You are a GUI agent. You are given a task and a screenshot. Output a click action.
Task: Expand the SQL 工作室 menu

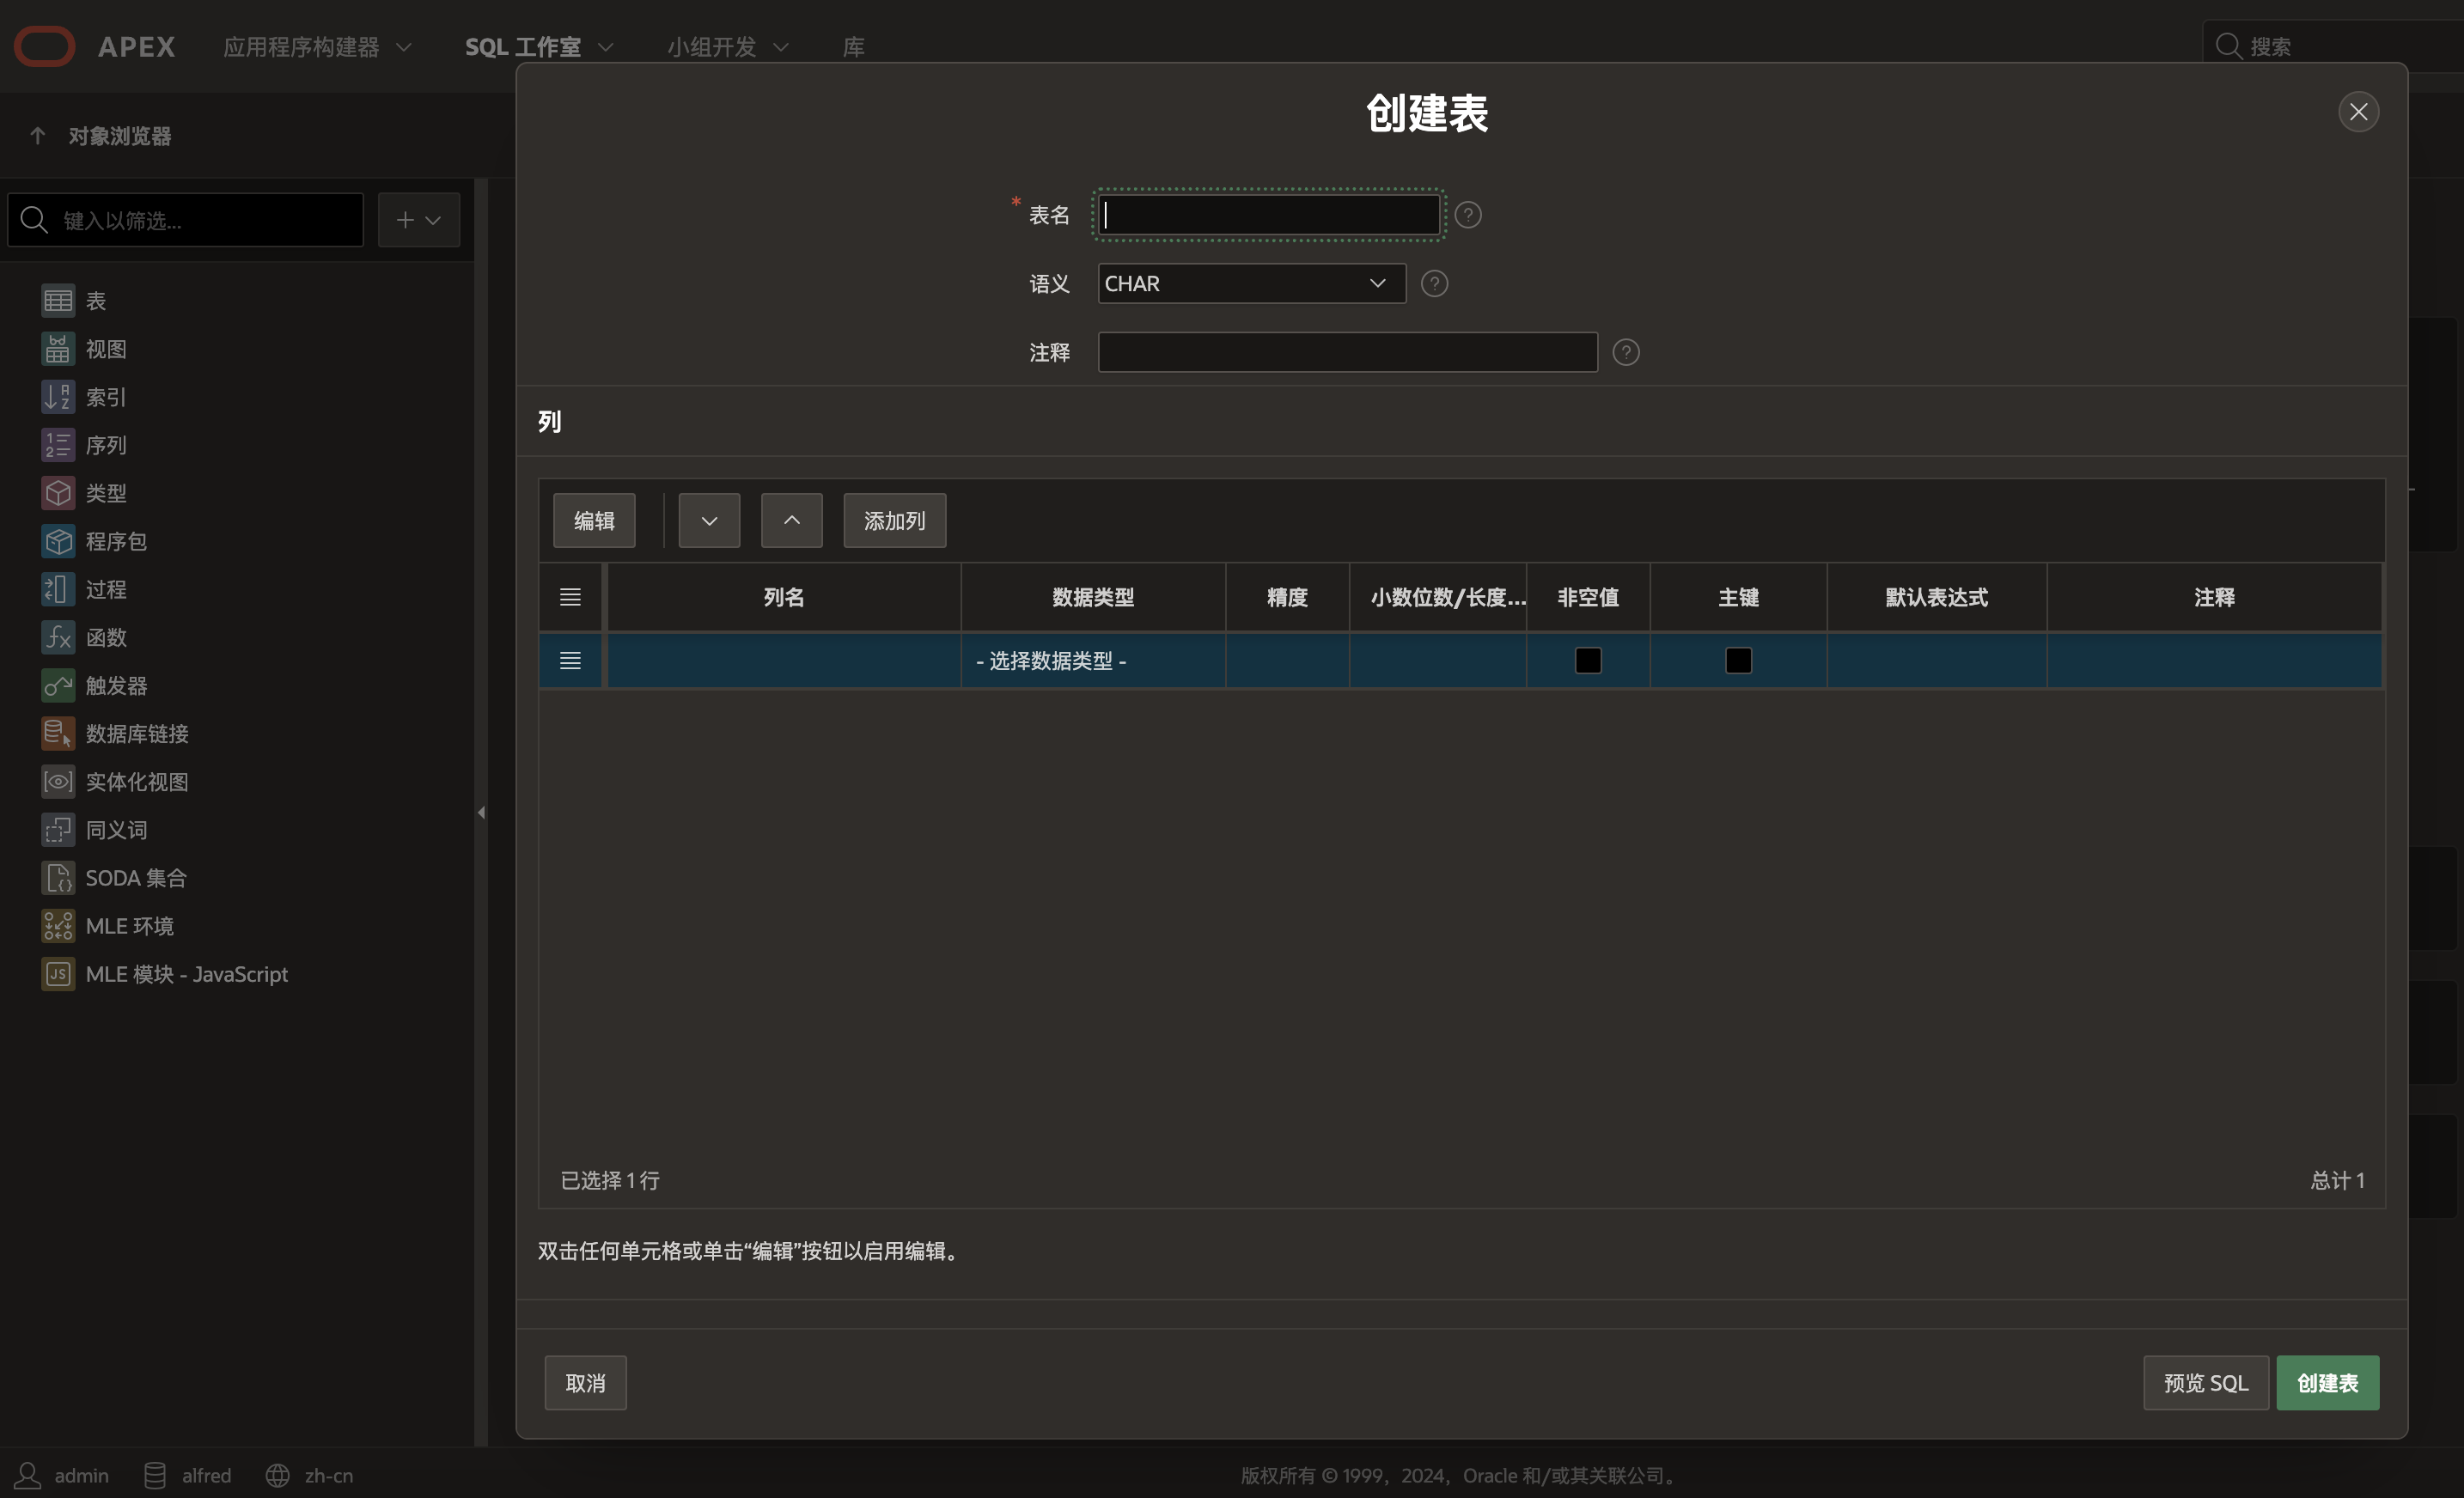tap(538, 47)
